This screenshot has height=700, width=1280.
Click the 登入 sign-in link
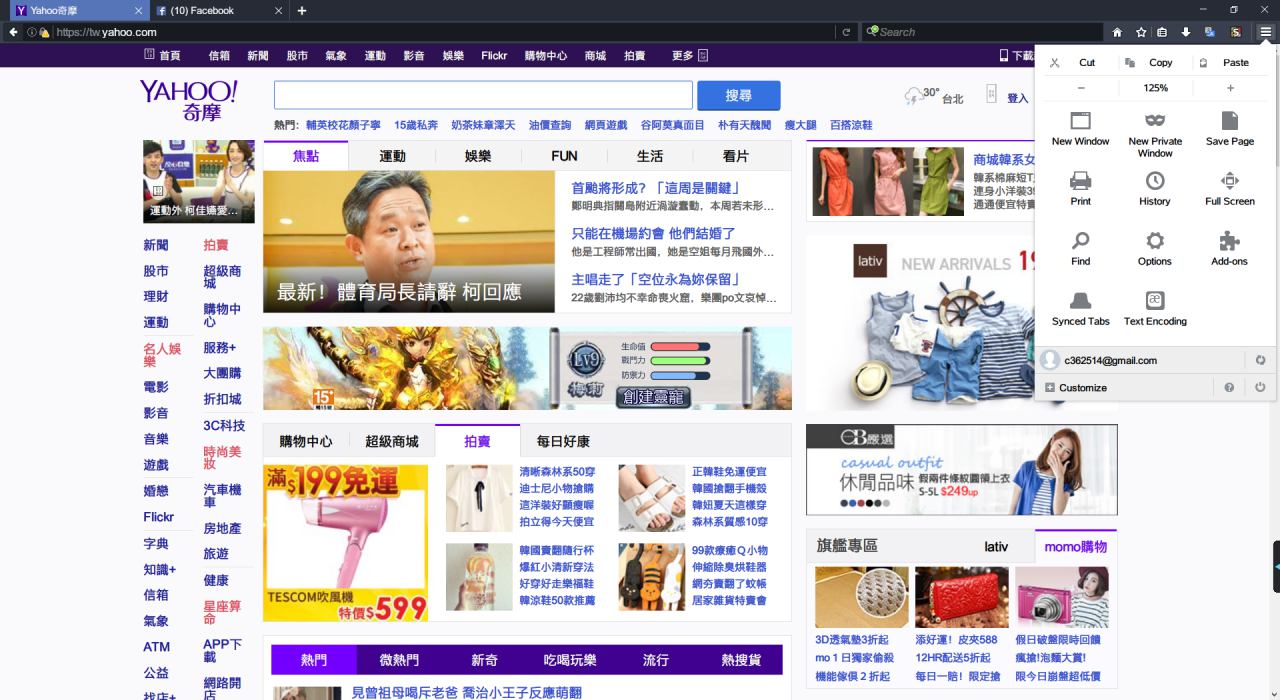pos(1017,98)
